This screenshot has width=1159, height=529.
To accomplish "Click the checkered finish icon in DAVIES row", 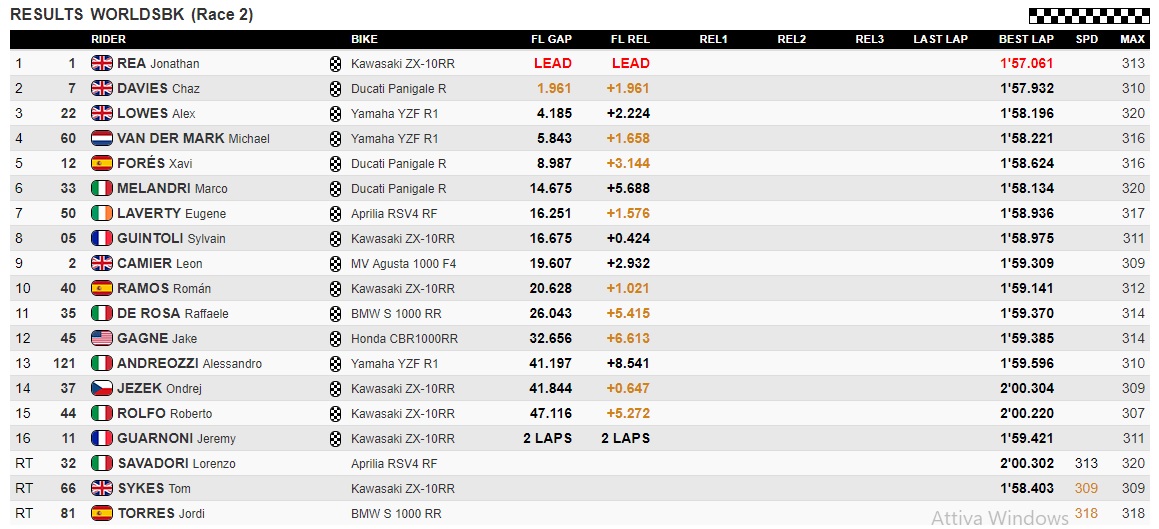I will [x=335, y=88].
